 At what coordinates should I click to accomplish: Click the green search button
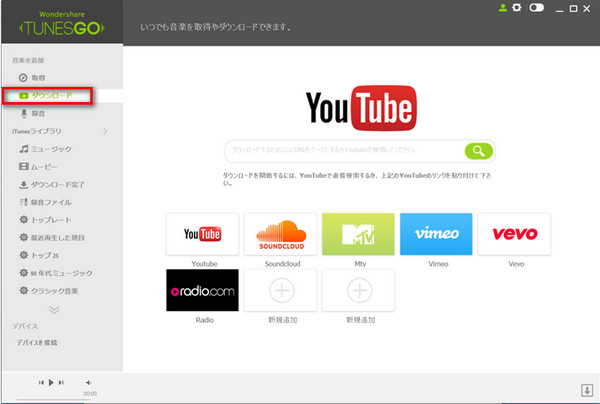point(478,151)
